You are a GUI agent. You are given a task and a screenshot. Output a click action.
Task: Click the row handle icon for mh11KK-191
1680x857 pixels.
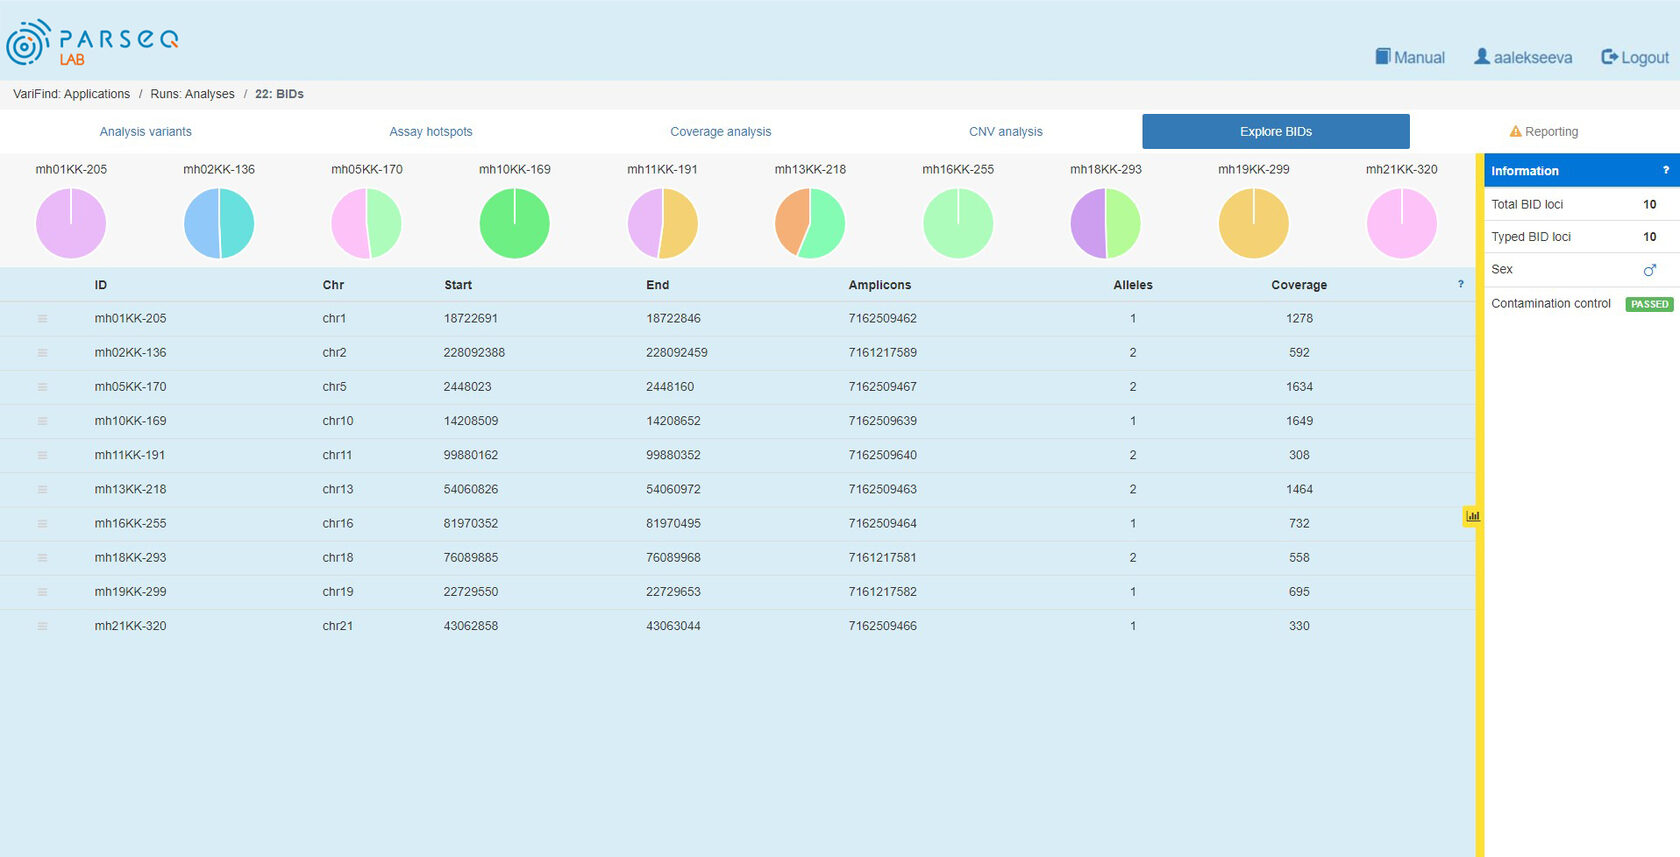click(x=42, y=455)
